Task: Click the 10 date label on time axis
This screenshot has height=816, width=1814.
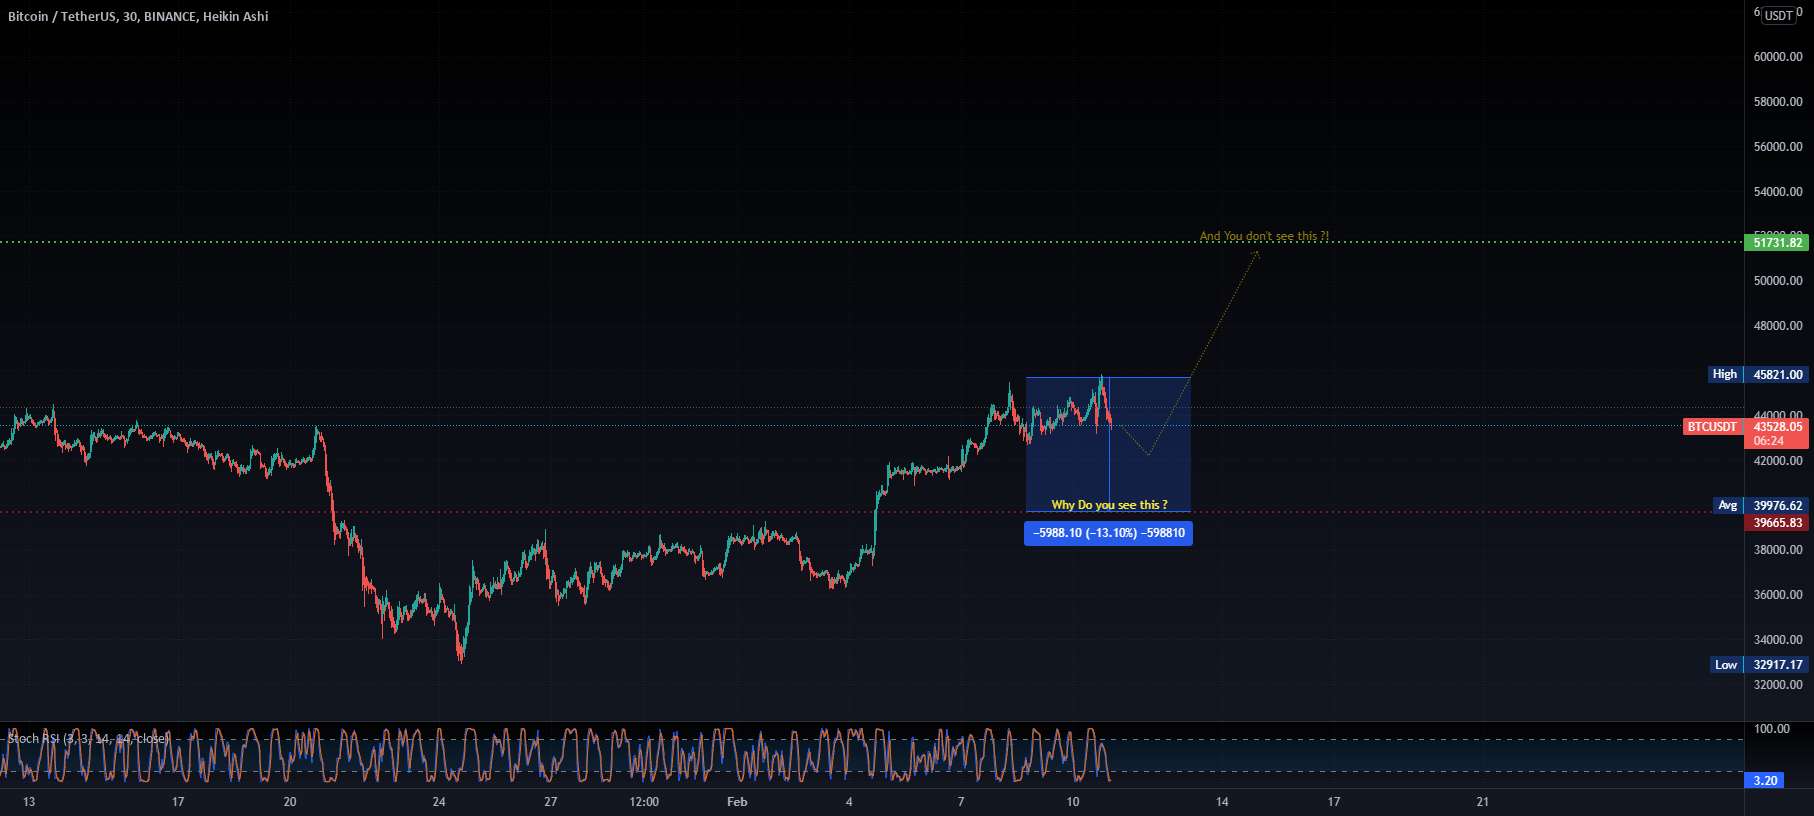Action: pos(1073,802)
